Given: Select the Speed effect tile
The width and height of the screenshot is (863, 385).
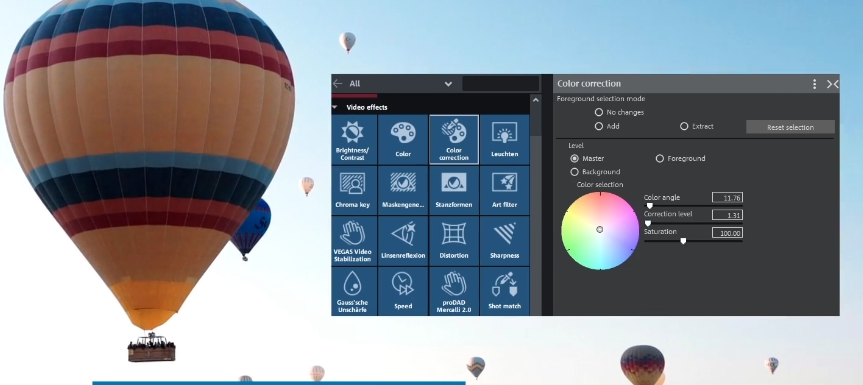Looking at the screenshot, I should tap(403, 291).
